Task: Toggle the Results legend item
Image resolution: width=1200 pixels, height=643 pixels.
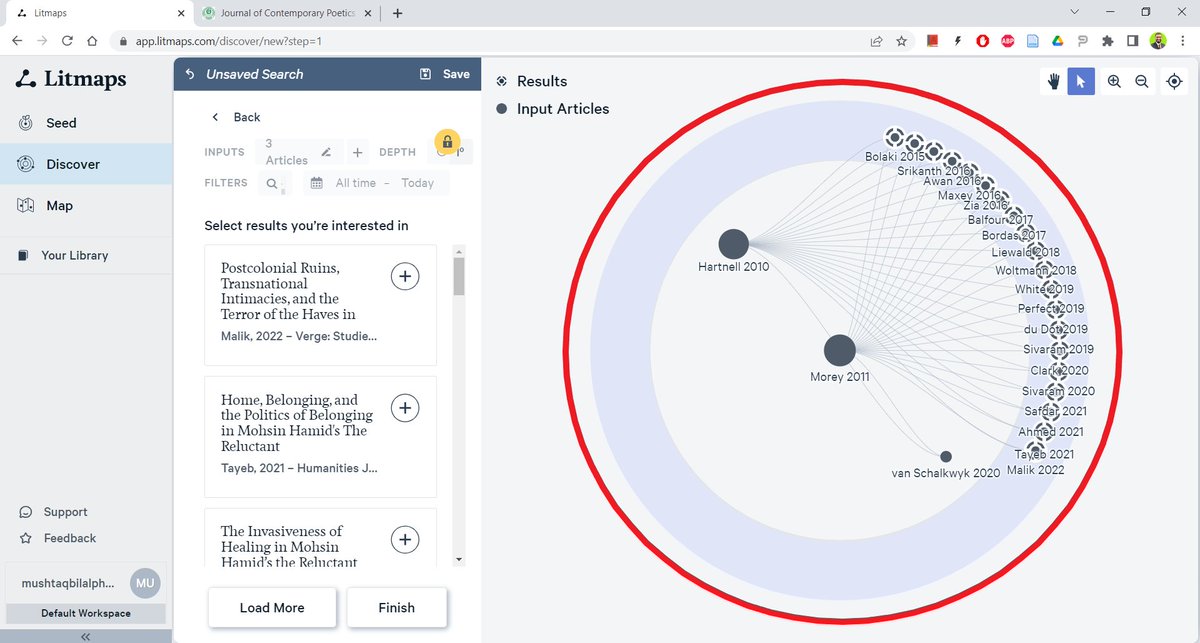Action: pos(530,81)
